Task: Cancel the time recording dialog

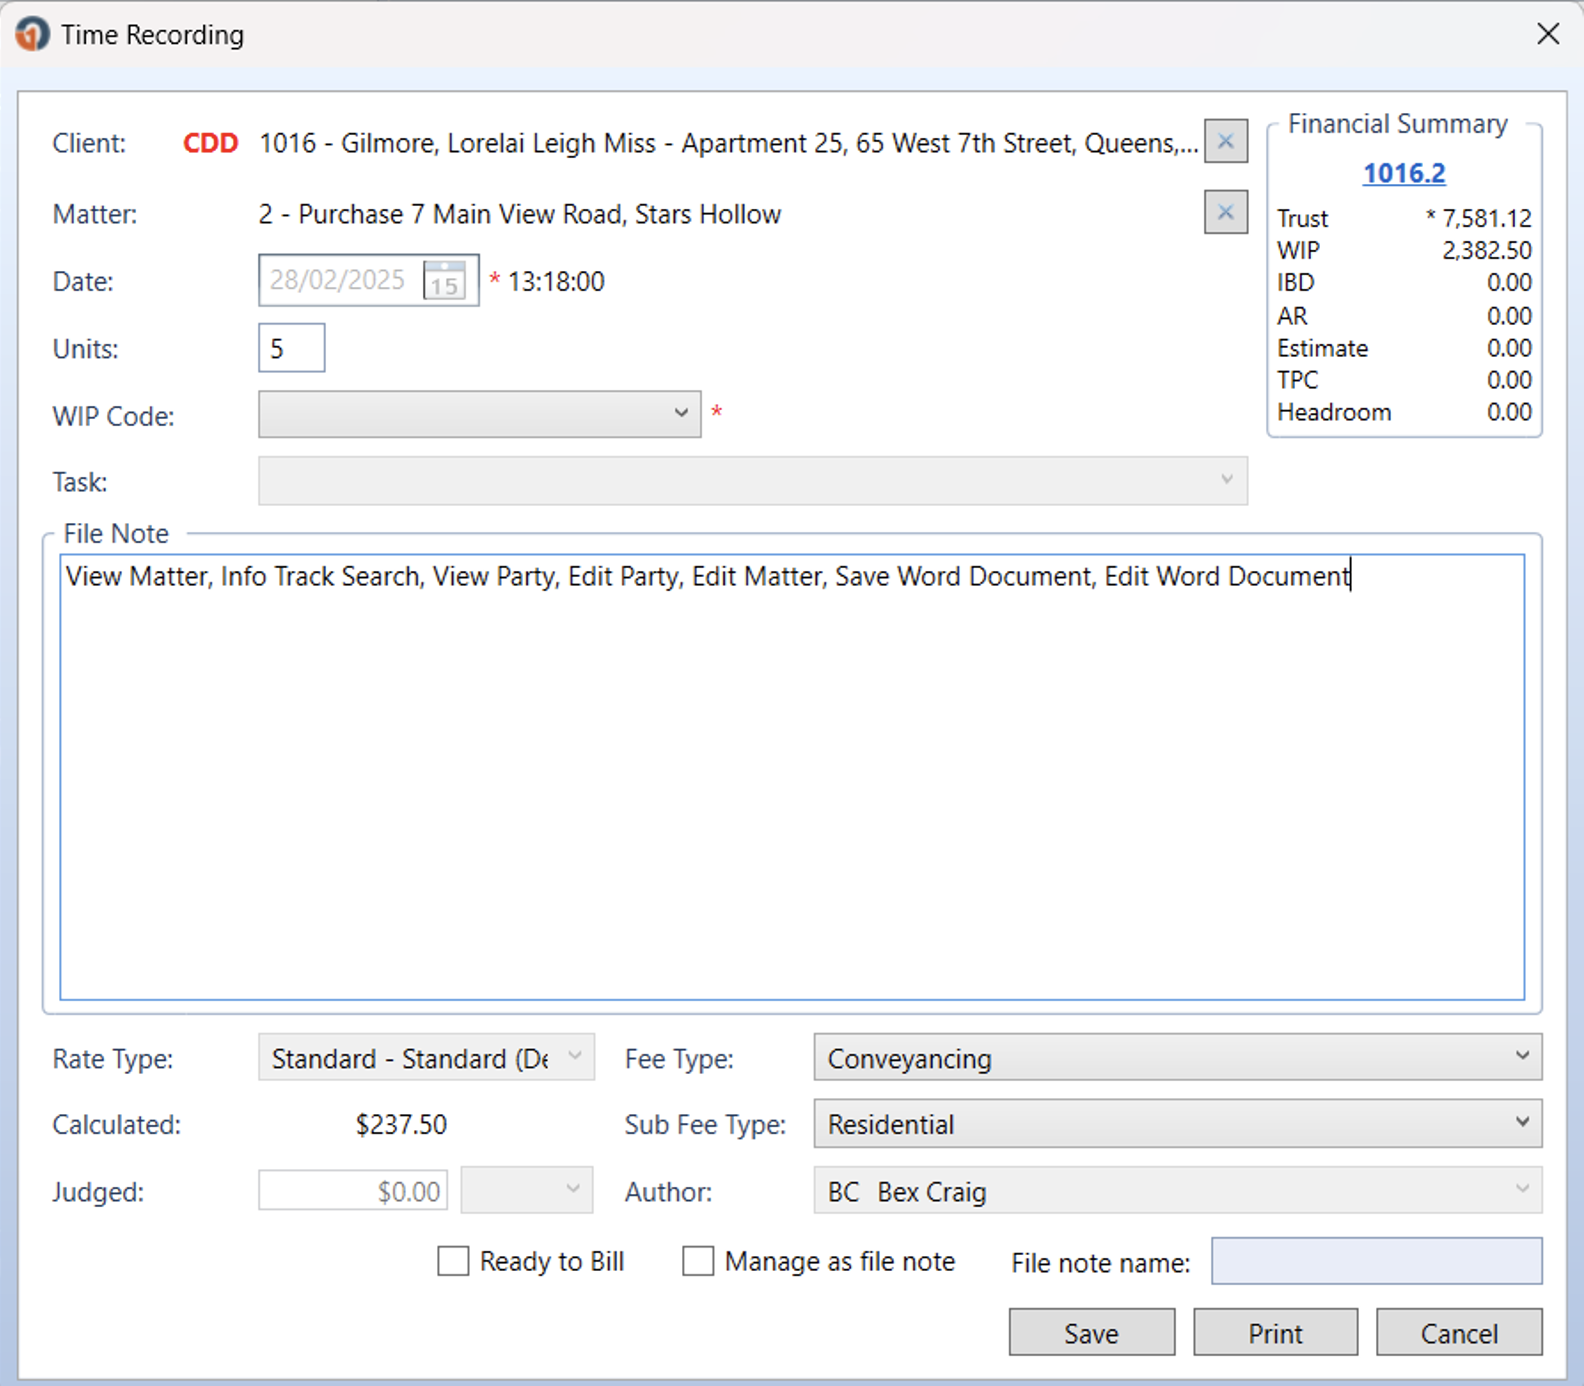Action: pyautogui.click(x=1459, y=1333)
